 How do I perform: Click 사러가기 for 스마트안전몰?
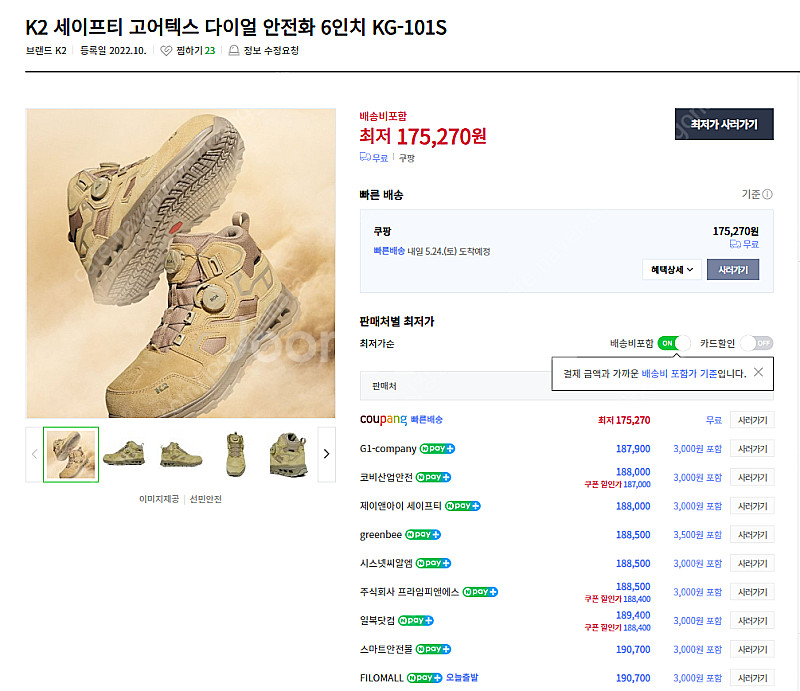[752, 649]
